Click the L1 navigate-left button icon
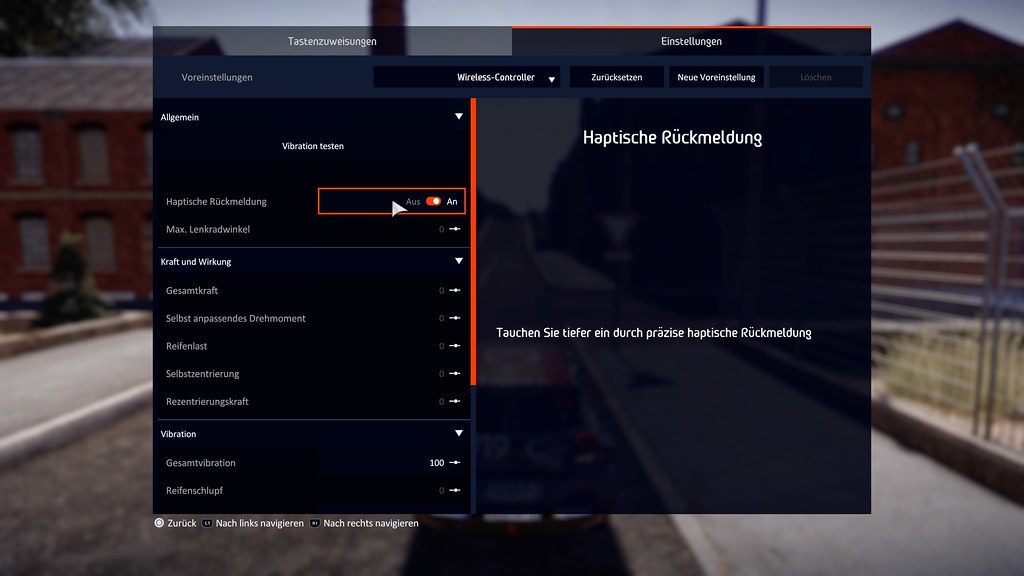1024x576 pixels. click(207, 523)
